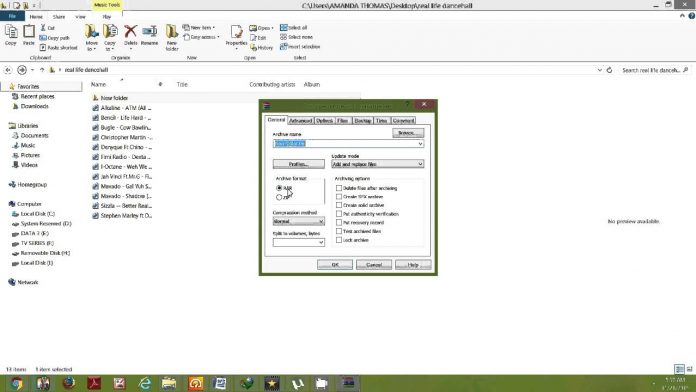This screenshot has height=392, width=696.
Task: Click Copy path in the ribbon
Action: click(x=55, y=38)
